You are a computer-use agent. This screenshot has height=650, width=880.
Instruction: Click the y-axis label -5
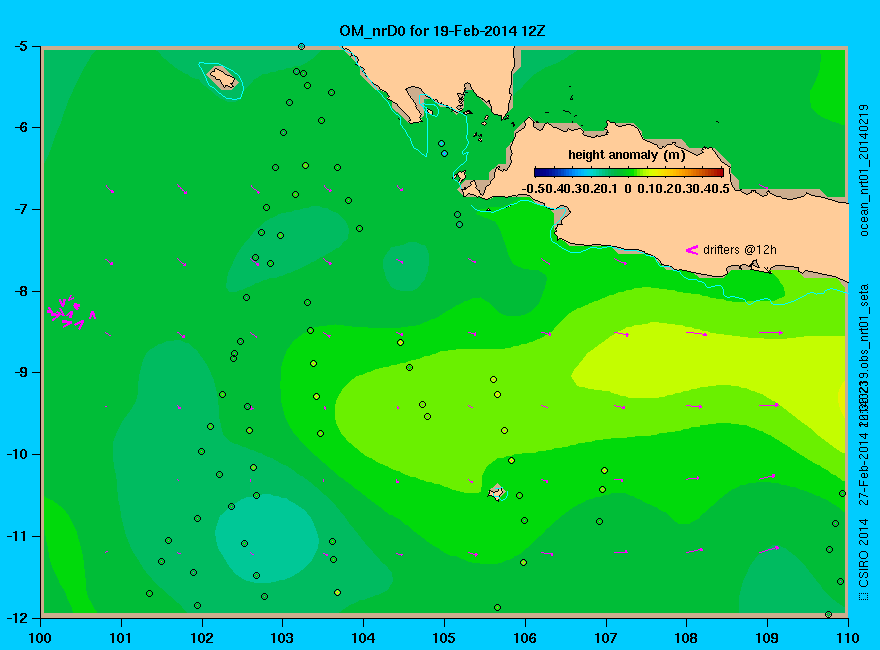(x=20, y=46)
